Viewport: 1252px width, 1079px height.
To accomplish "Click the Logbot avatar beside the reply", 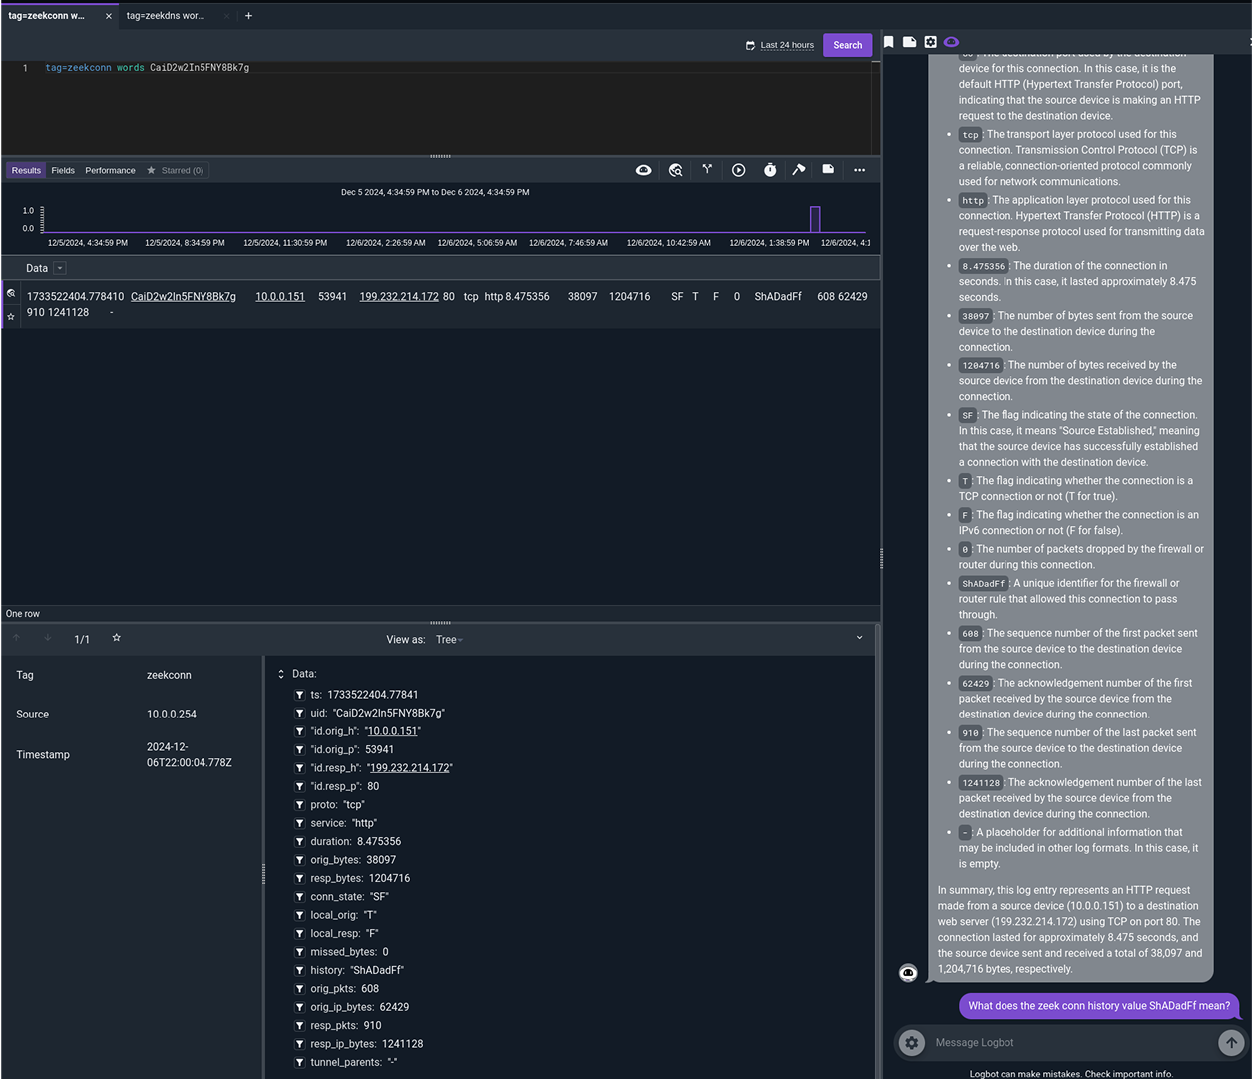I will tap(908, 973).
